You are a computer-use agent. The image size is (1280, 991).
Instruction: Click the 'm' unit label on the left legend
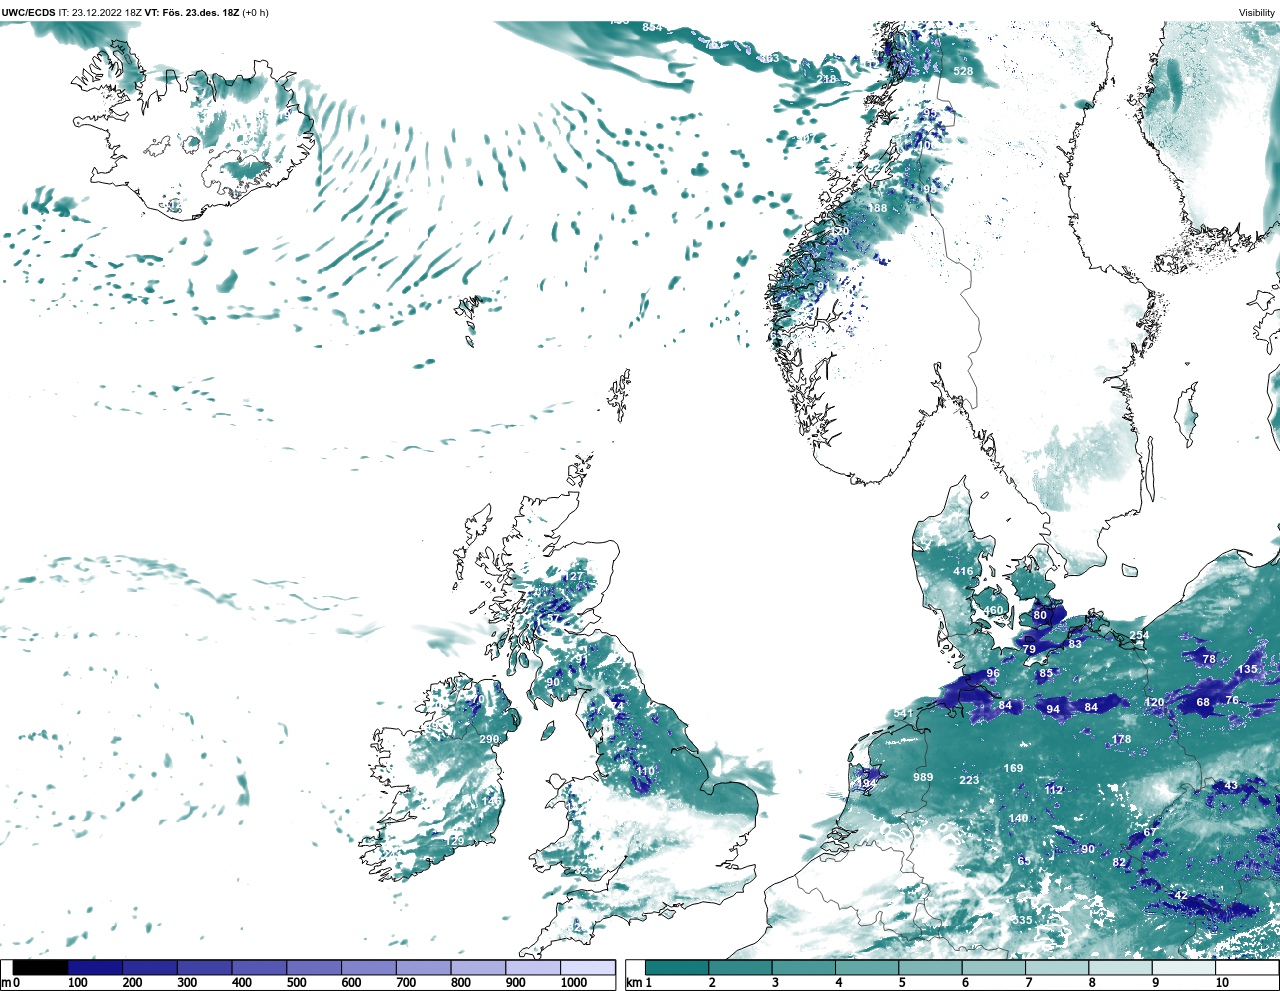click(6, 983)
